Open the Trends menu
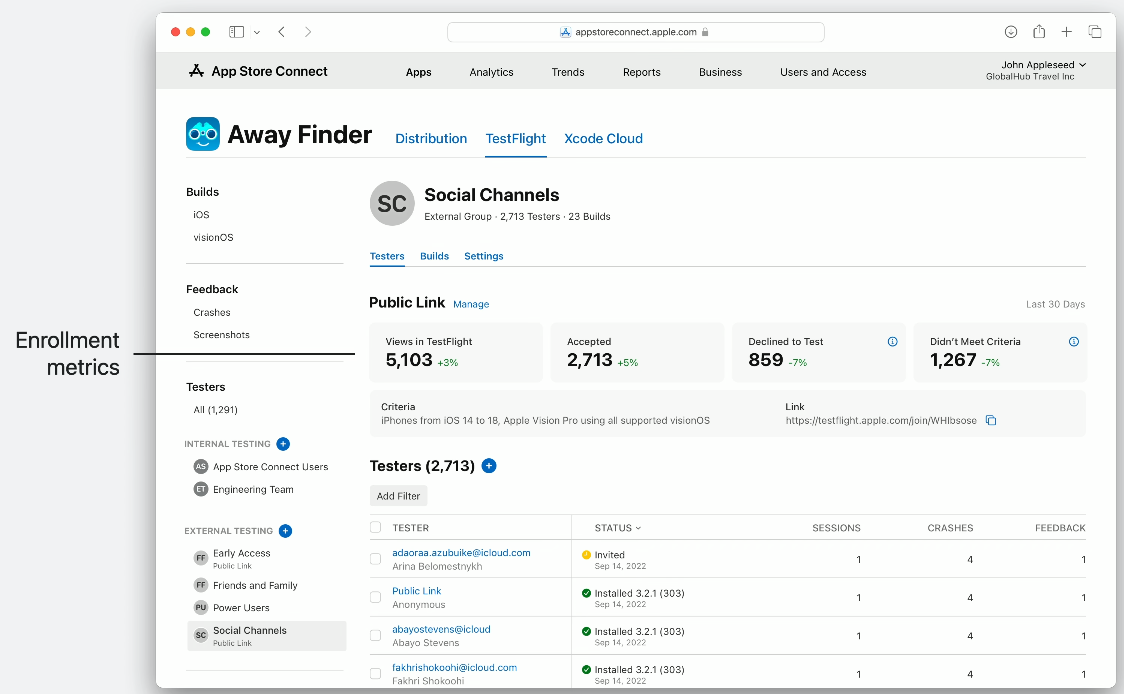The image size is (1124, 694). pos(568,72)
